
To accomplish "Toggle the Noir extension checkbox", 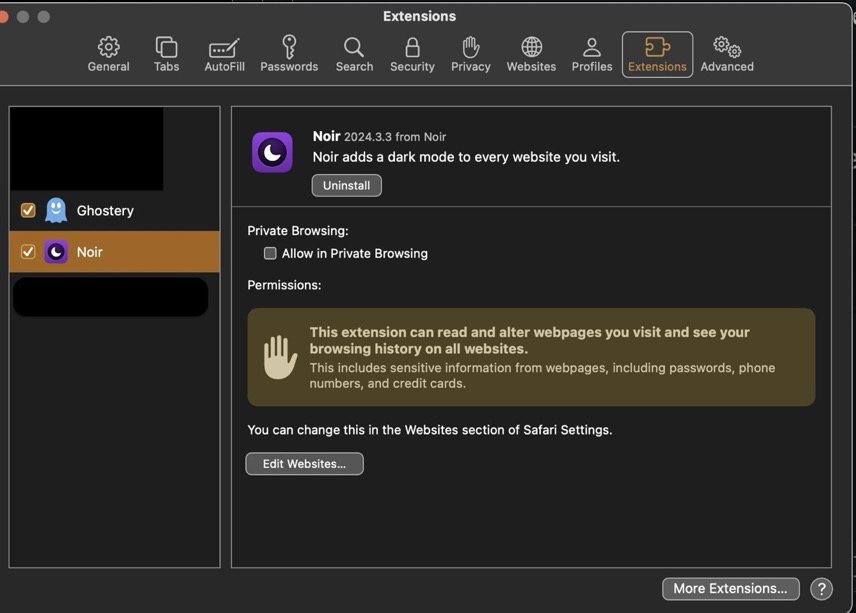I will (x=28, y=252).
